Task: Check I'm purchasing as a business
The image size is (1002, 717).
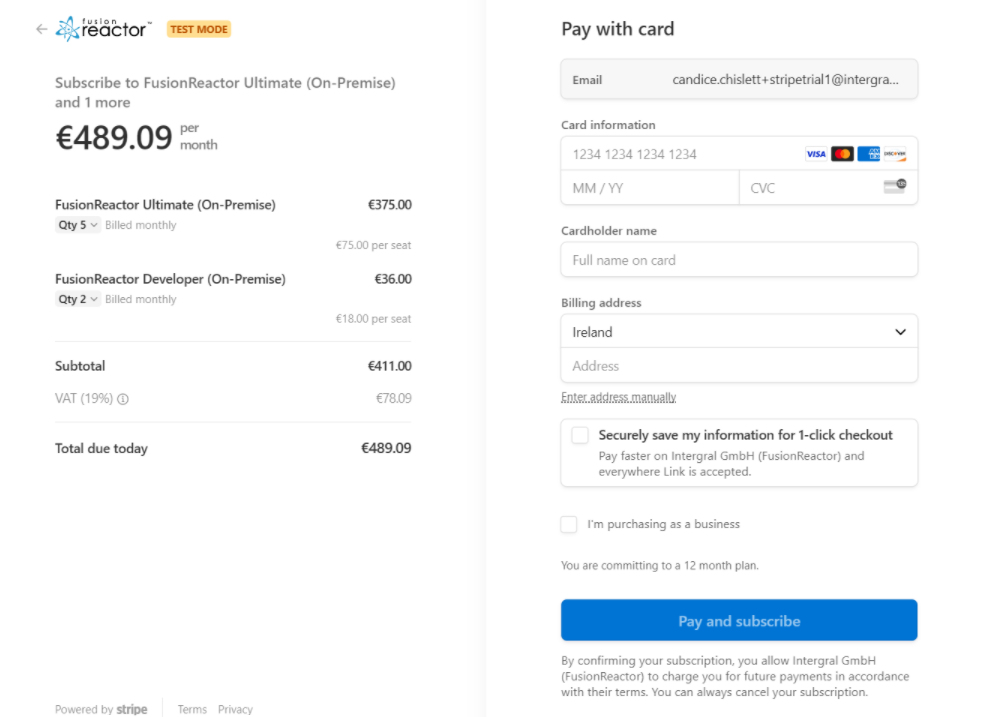Action: [569, 524]
